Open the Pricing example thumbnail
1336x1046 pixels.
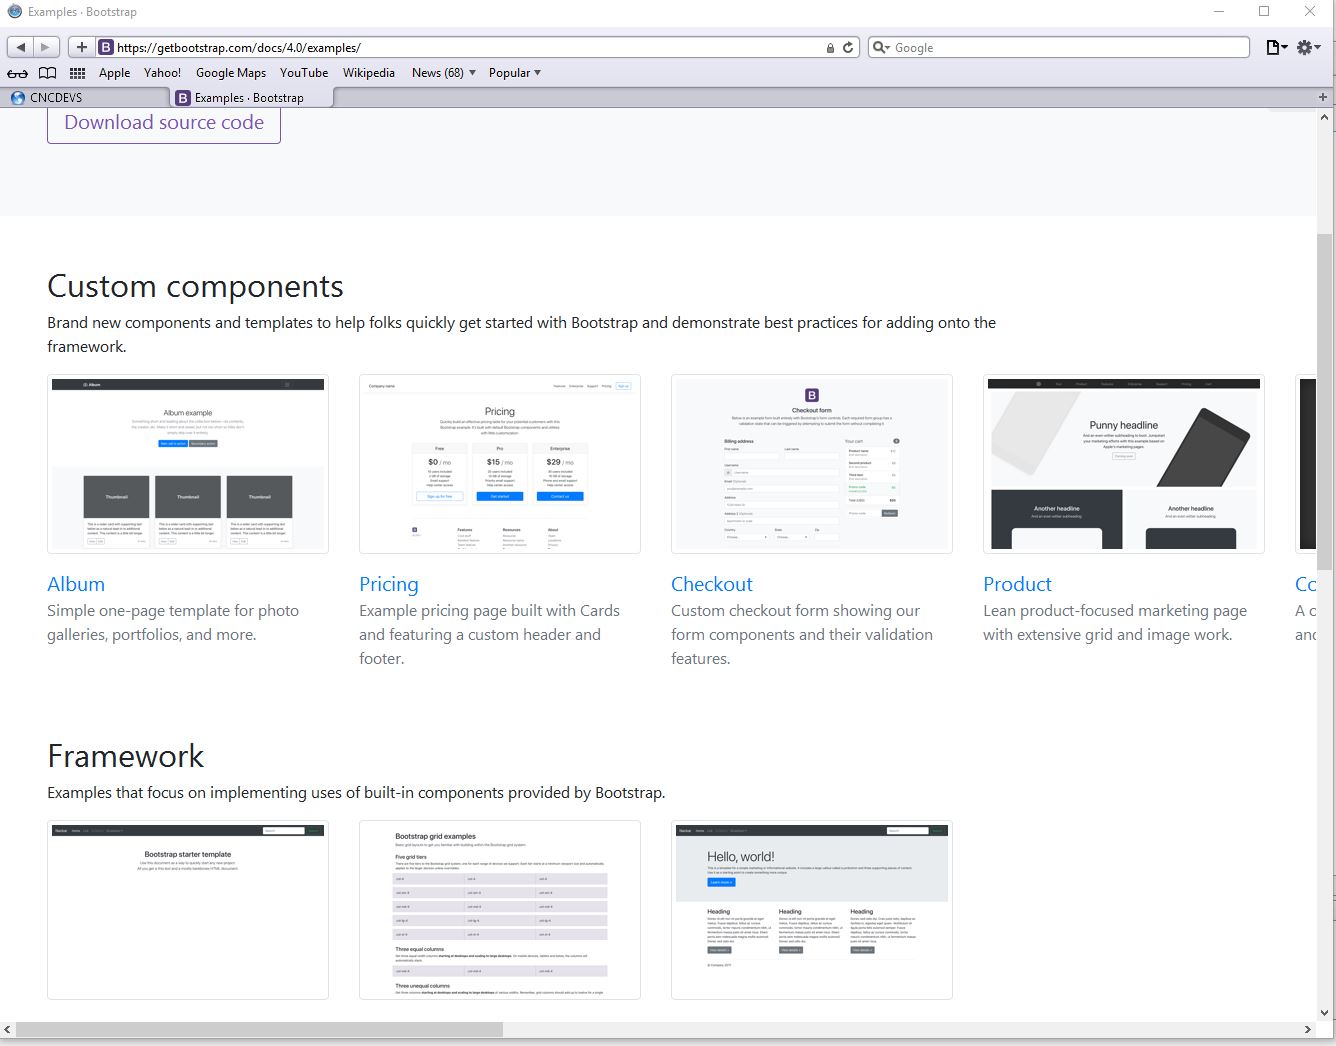pos(500,464)
